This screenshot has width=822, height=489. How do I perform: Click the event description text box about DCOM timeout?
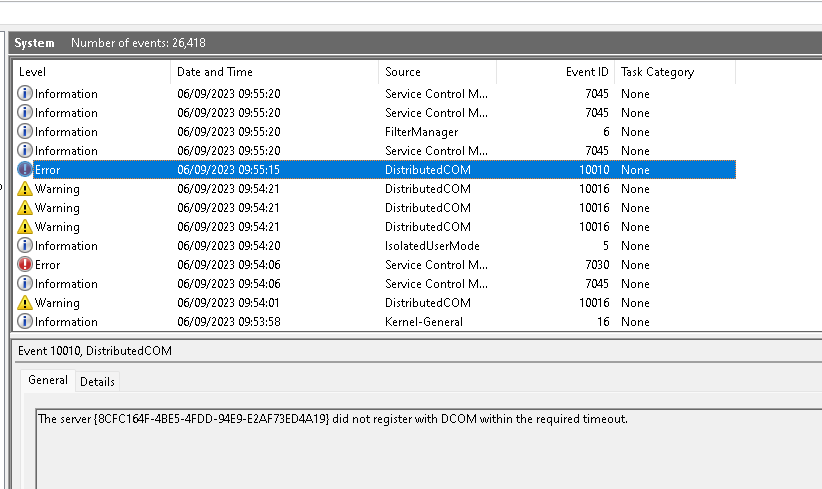coord(429,449)
